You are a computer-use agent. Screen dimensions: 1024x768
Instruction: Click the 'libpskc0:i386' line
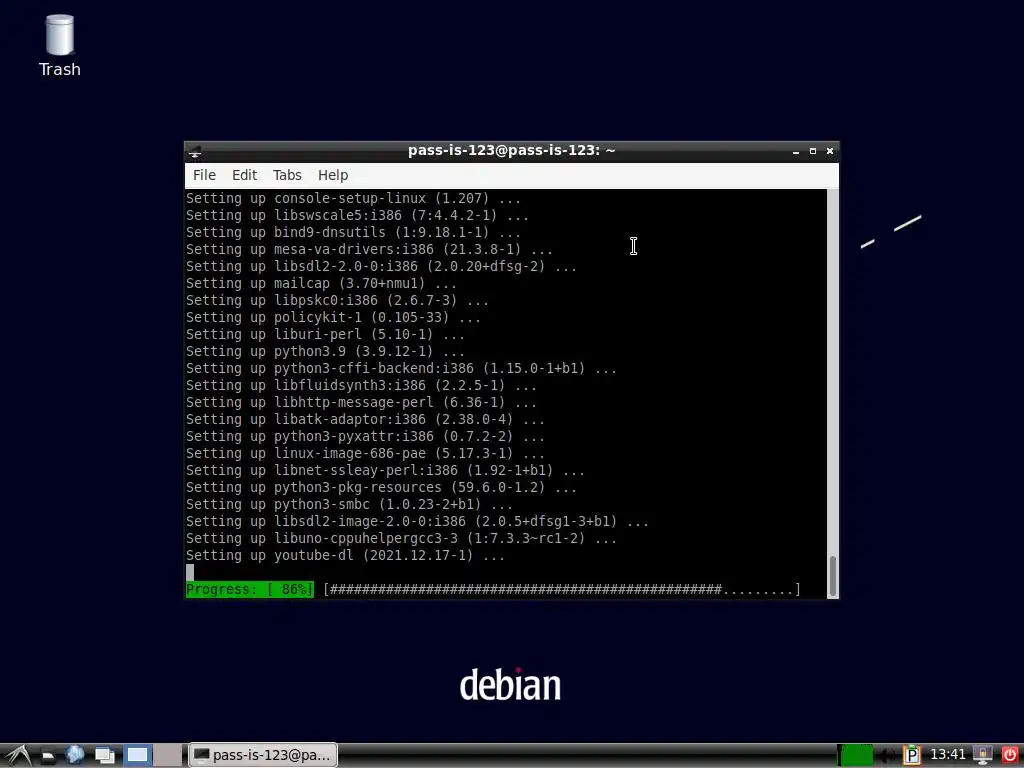pos(337,300)
